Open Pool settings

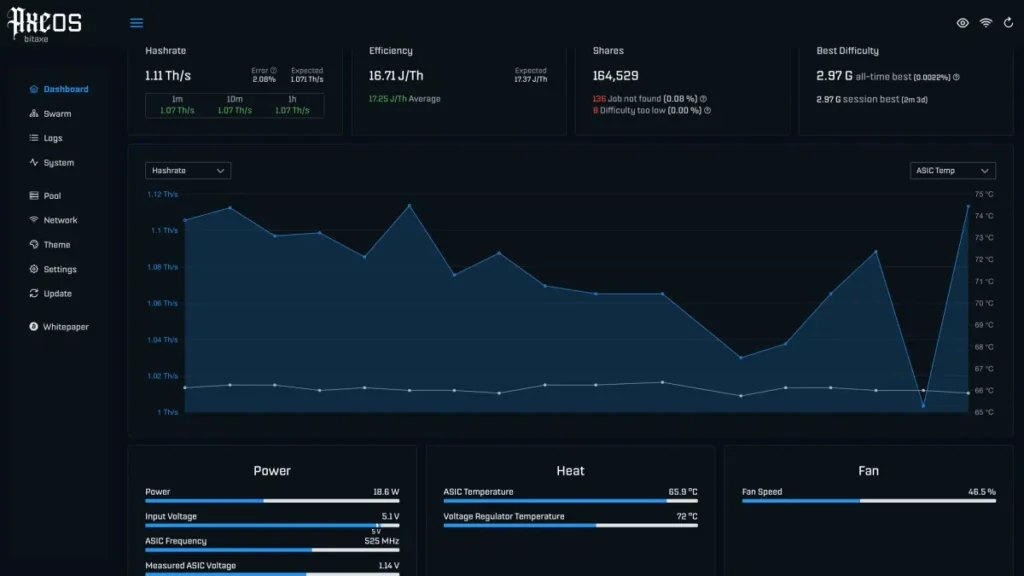[x=52, y=196]
